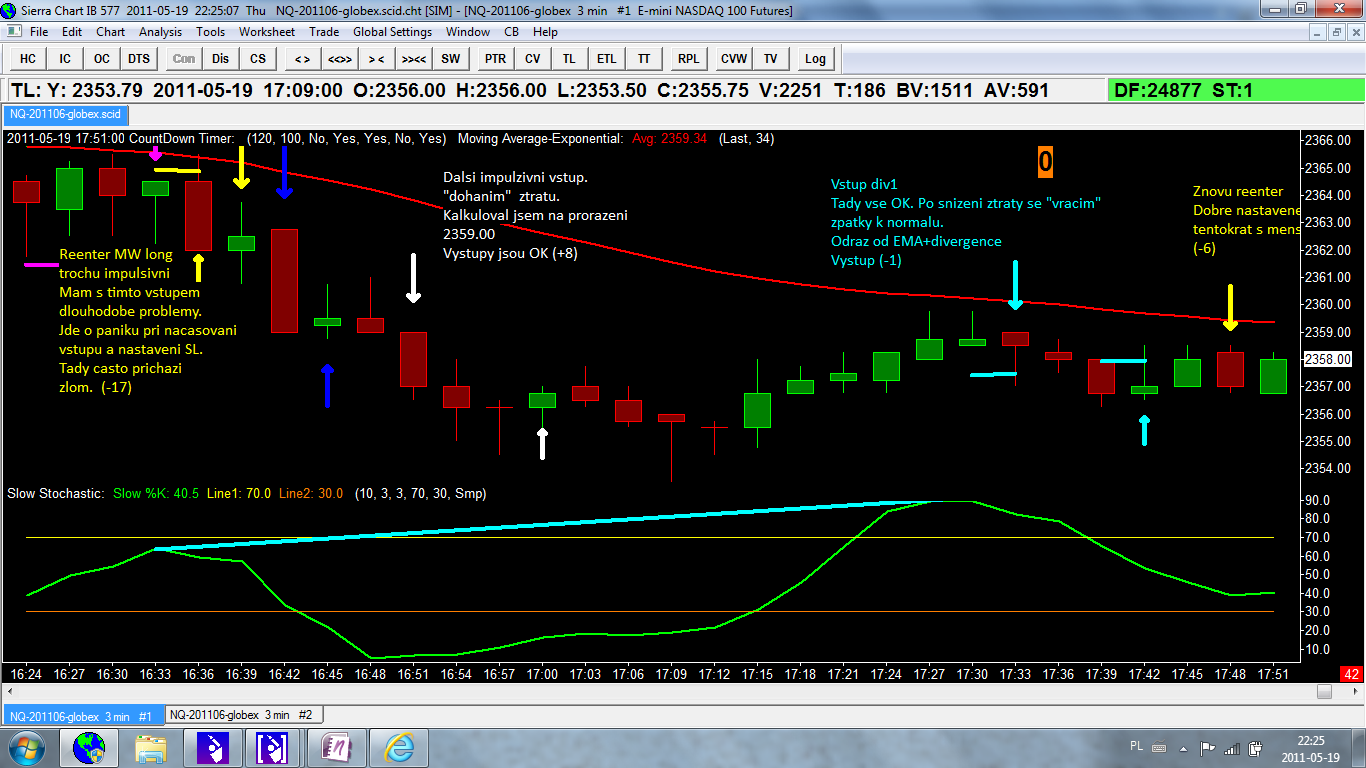Click the '< >' toolbar button
1366x768 pixels.
(303, 58)
